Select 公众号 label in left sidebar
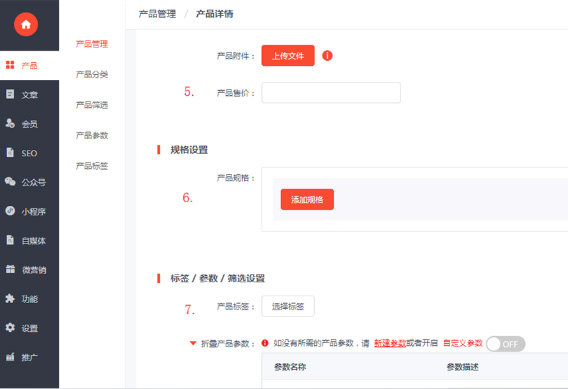This screenshot has height=389, width=568. 34,183
